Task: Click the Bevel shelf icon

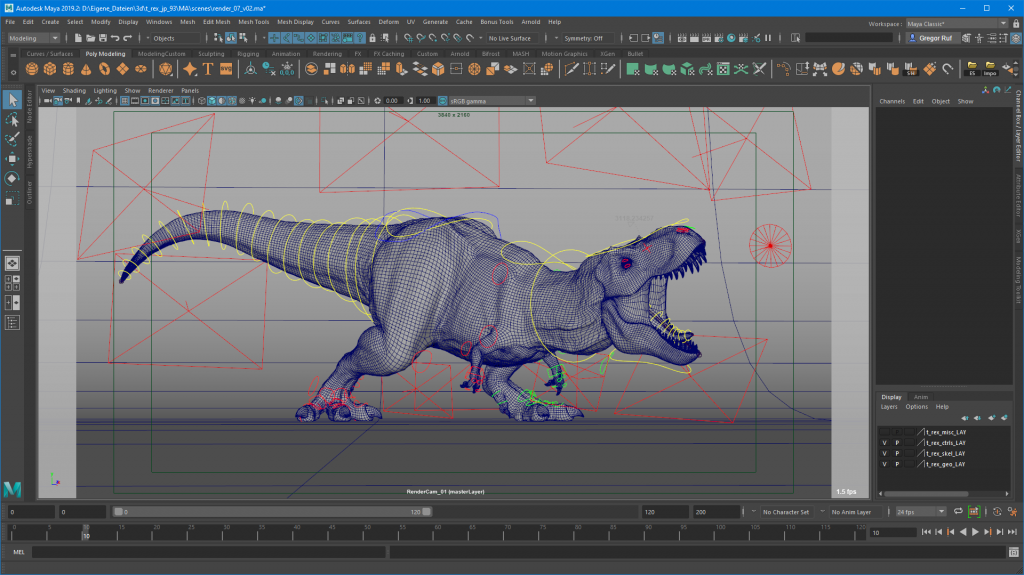Action: pyautogui.click(x=438, y=69)
